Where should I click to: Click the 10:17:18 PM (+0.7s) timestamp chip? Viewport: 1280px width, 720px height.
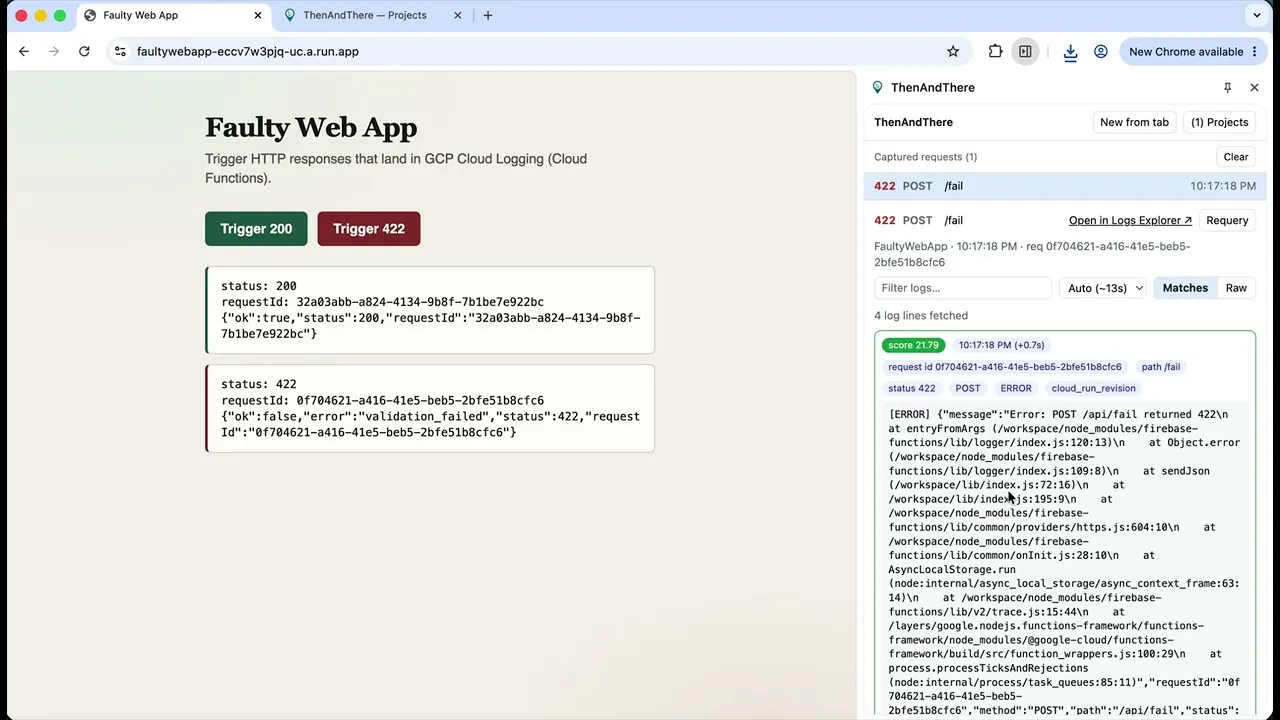(x=1002, y=345)
